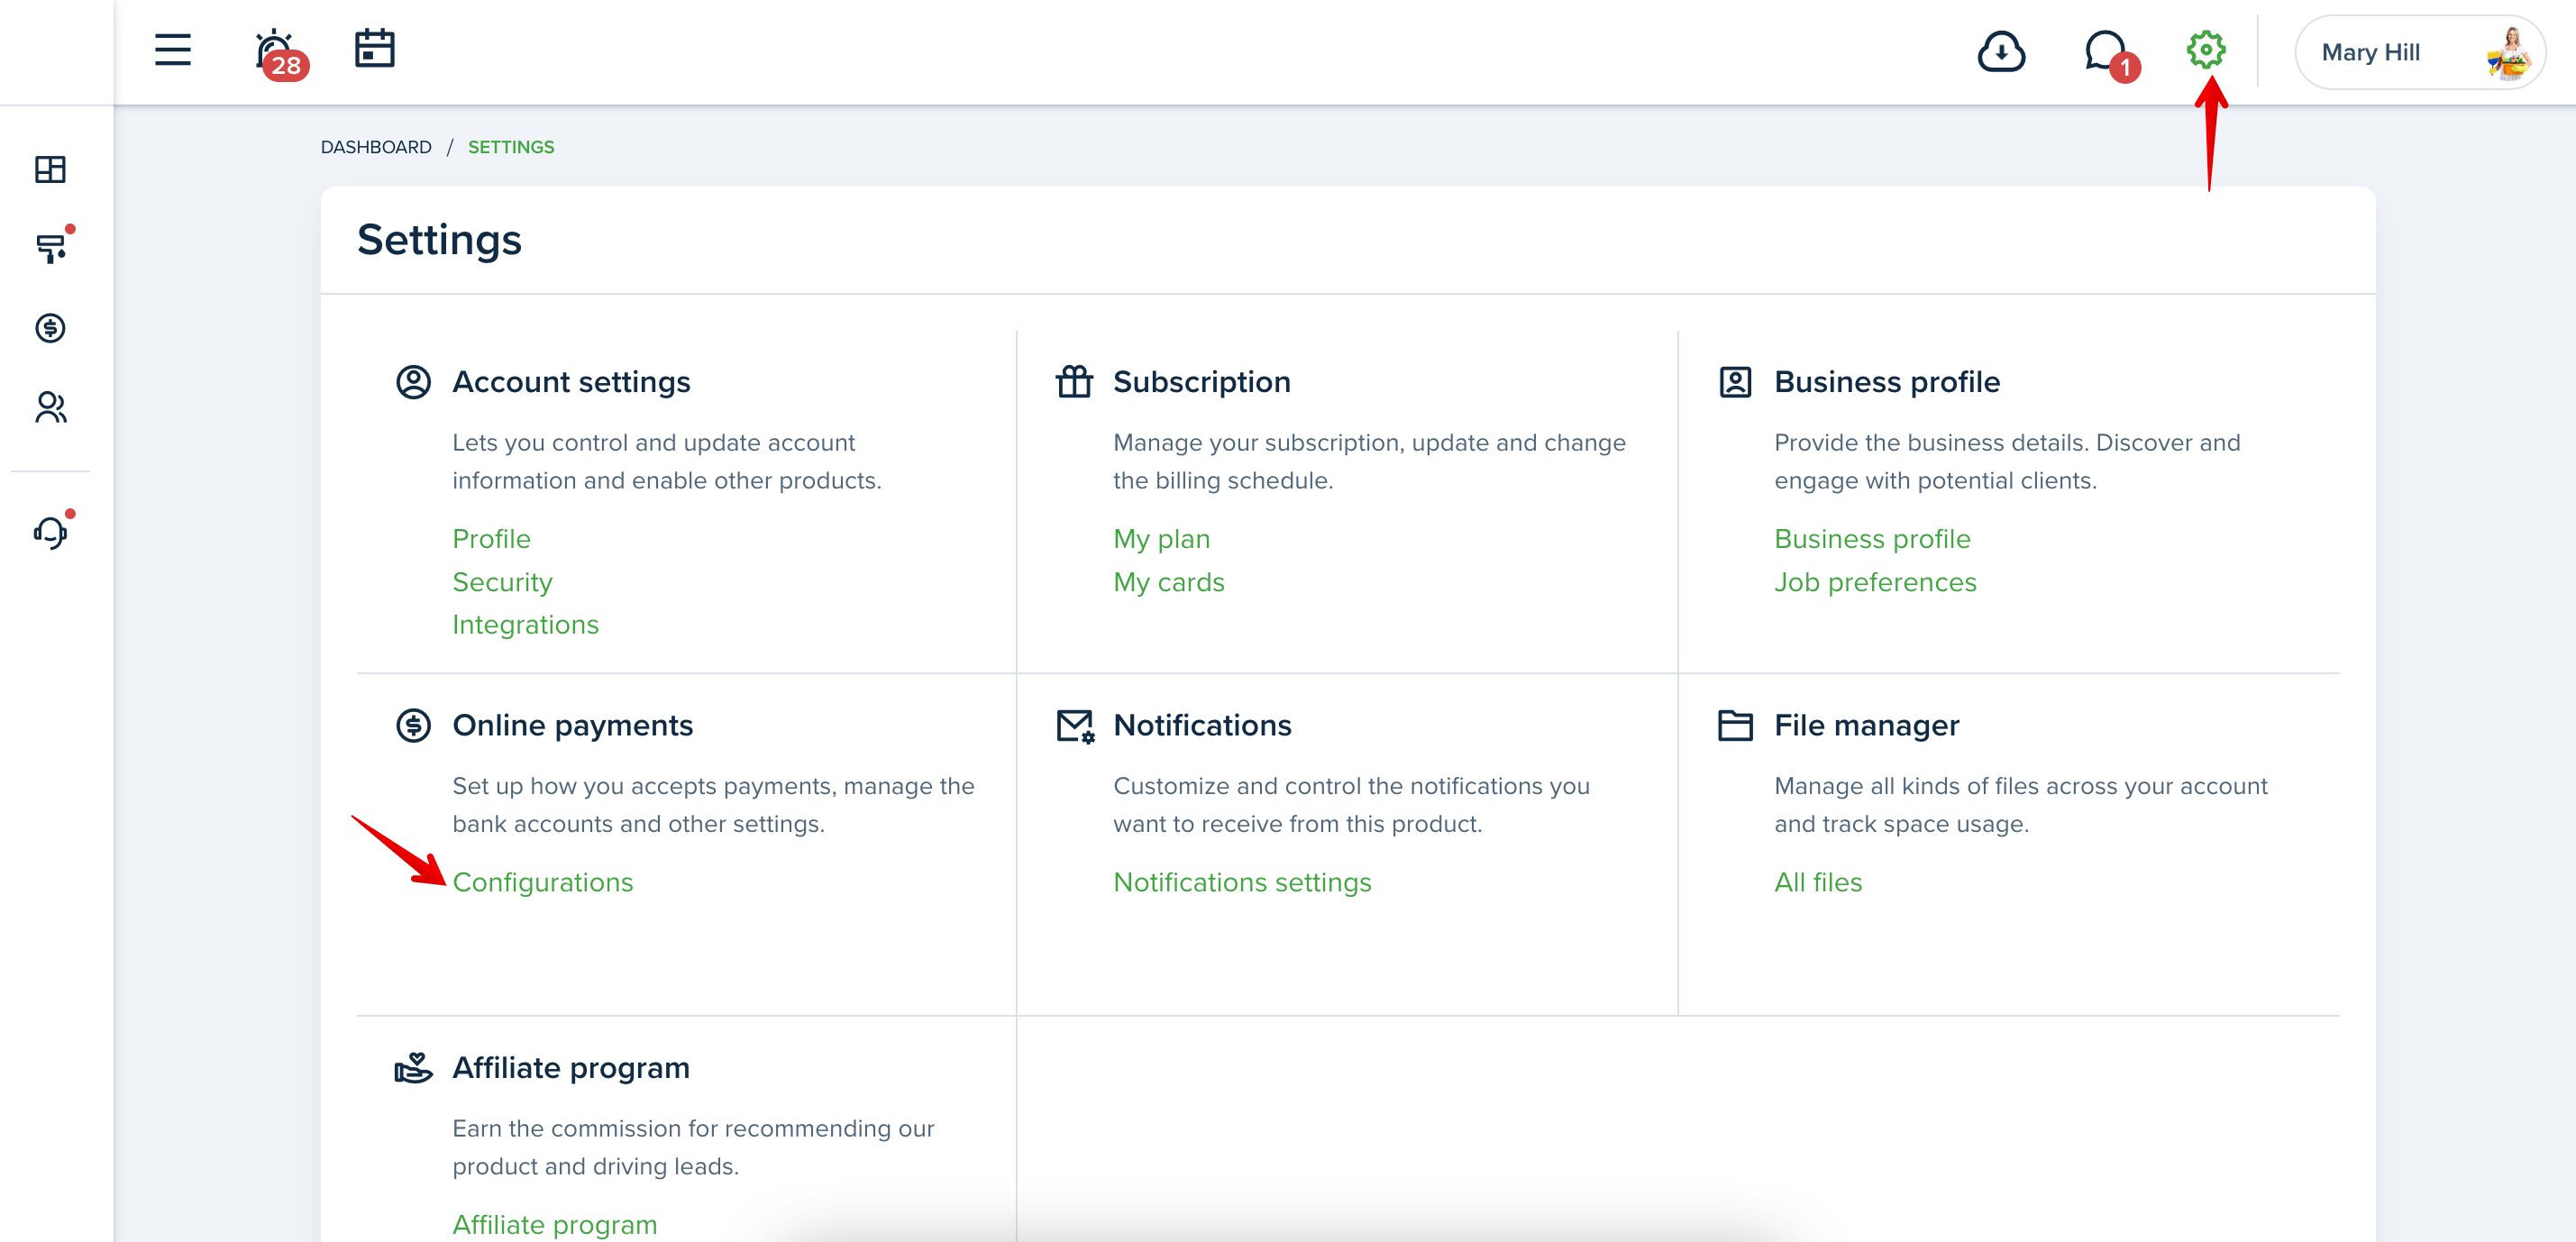Image resolution: width=2576 pixels, height=1242 pixels.
Task: Click Mary Hill's avatar picture
Action: point(2508,53)
